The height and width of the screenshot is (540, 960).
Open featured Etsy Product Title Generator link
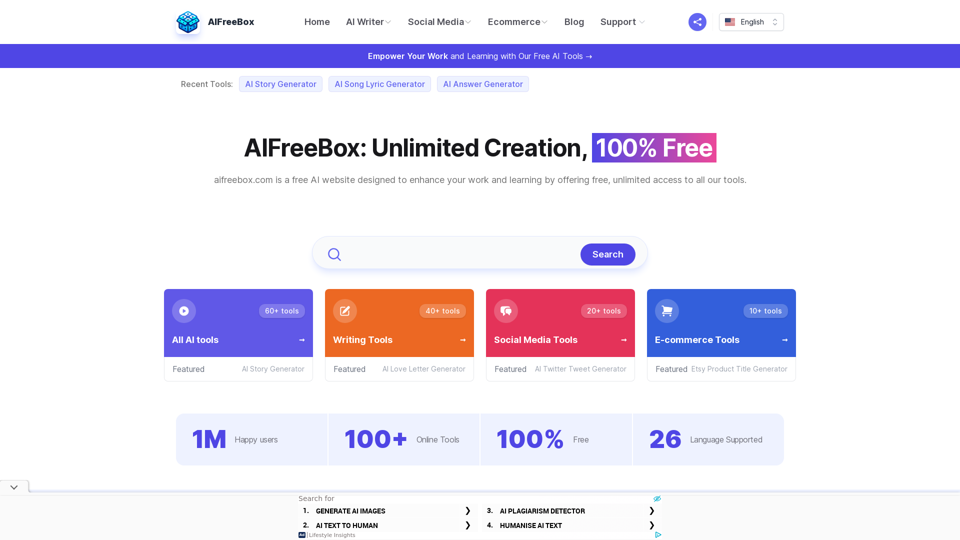739,369
